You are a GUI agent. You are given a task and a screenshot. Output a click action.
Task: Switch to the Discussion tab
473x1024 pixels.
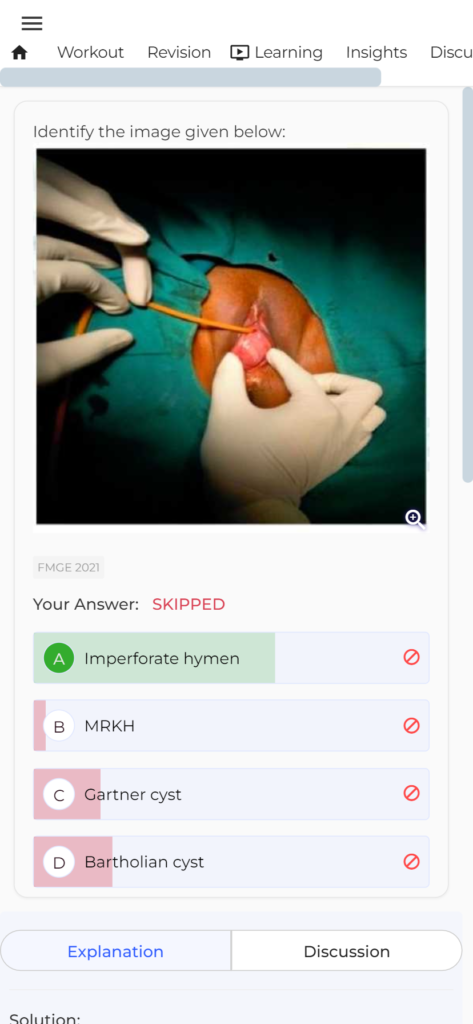(347, 951)
